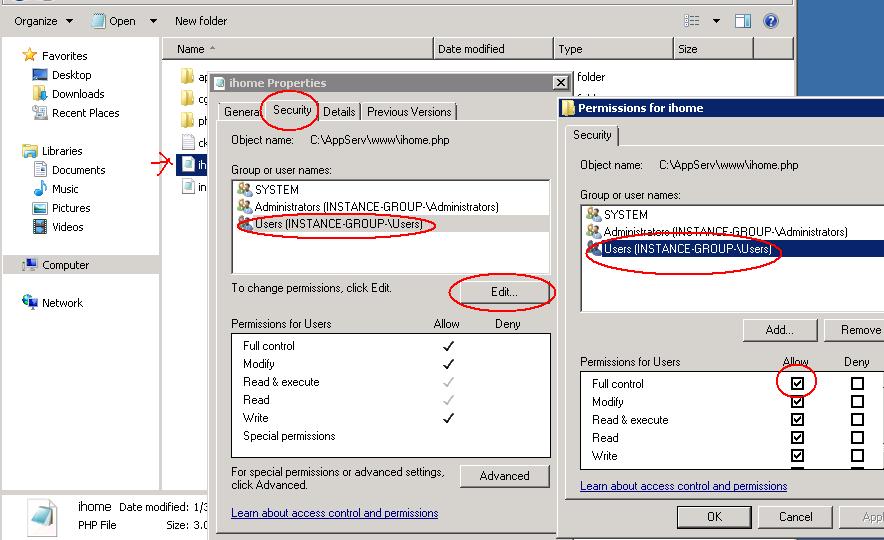Click the Advanced button
The height and width of the screenshot is (540, 884).
504,476
